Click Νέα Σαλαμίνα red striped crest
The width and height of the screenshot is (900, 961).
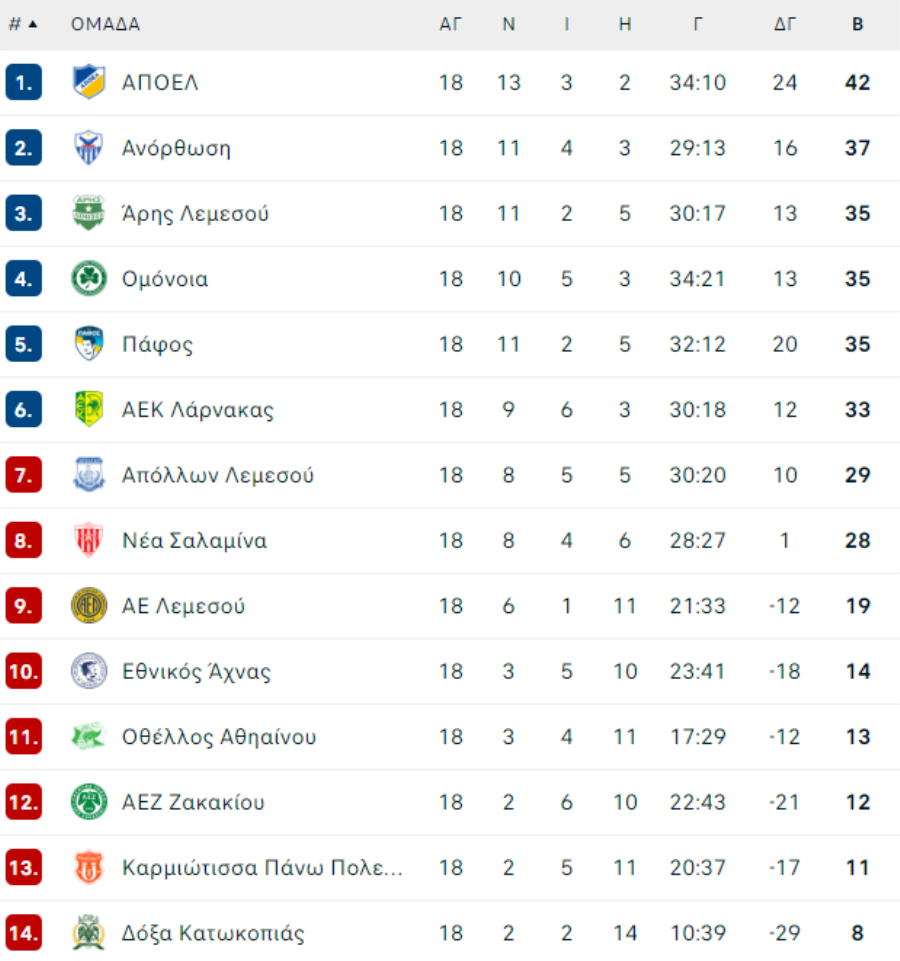89,540
